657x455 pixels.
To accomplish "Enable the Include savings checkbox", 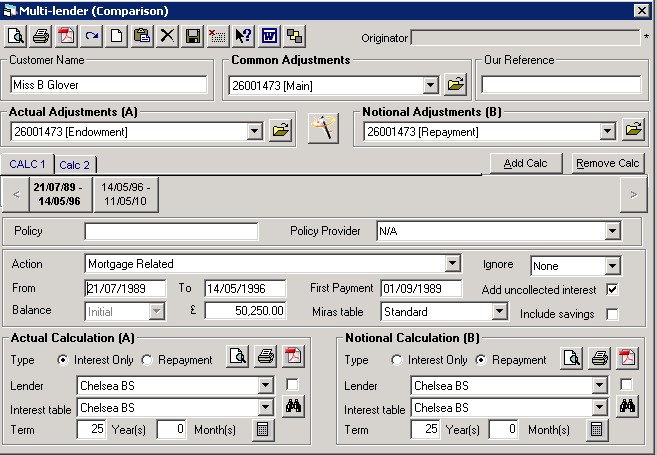I will point(612,314).
